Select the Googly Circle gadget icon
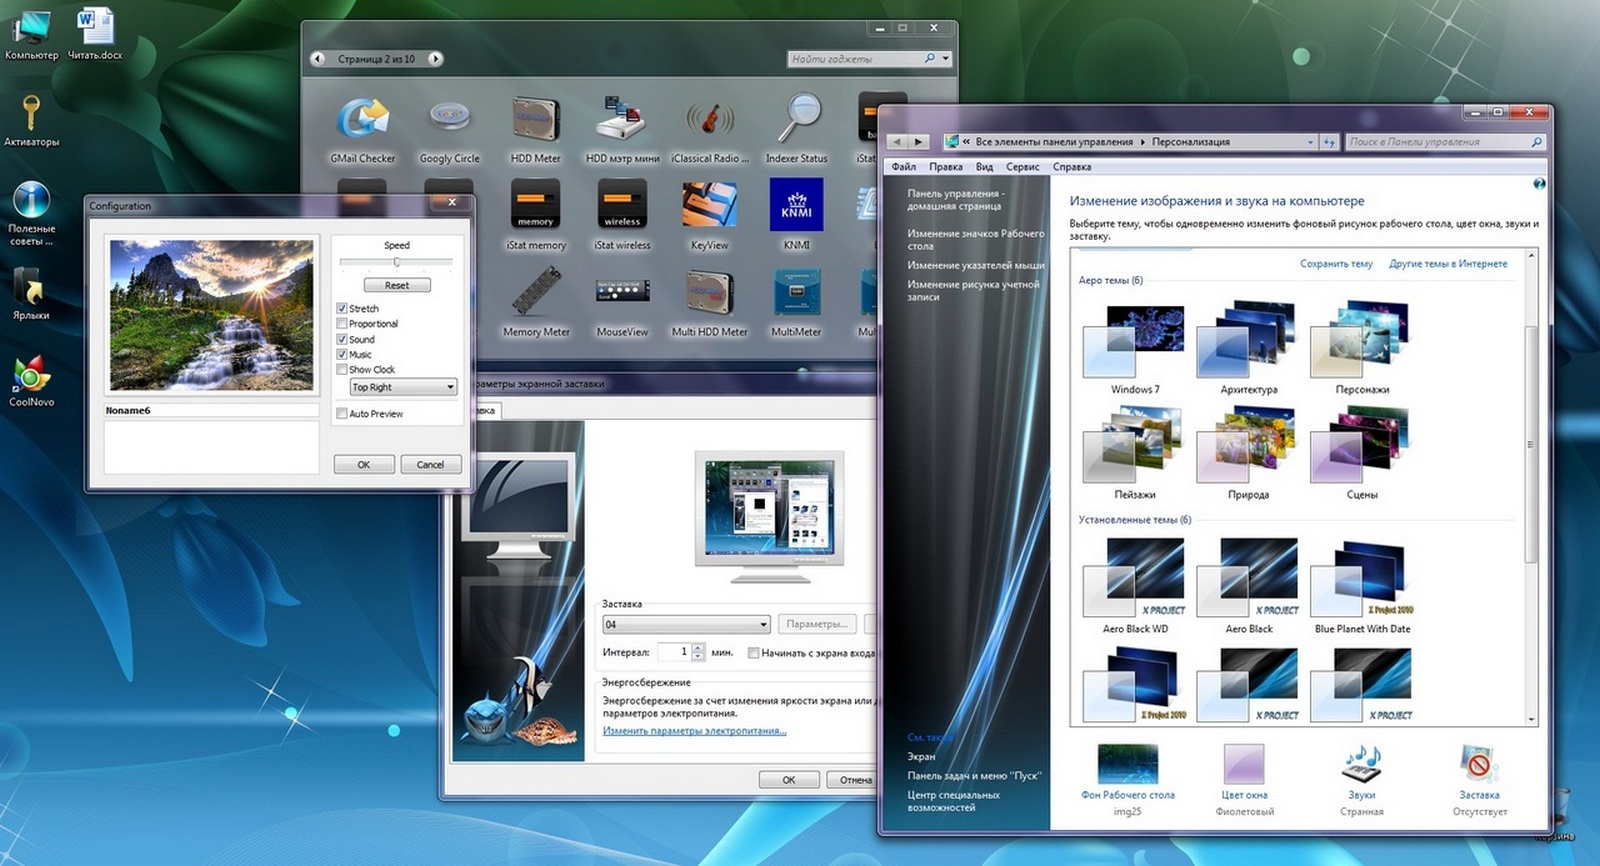This screenshot has width=1600, height=866. [449, 118]
